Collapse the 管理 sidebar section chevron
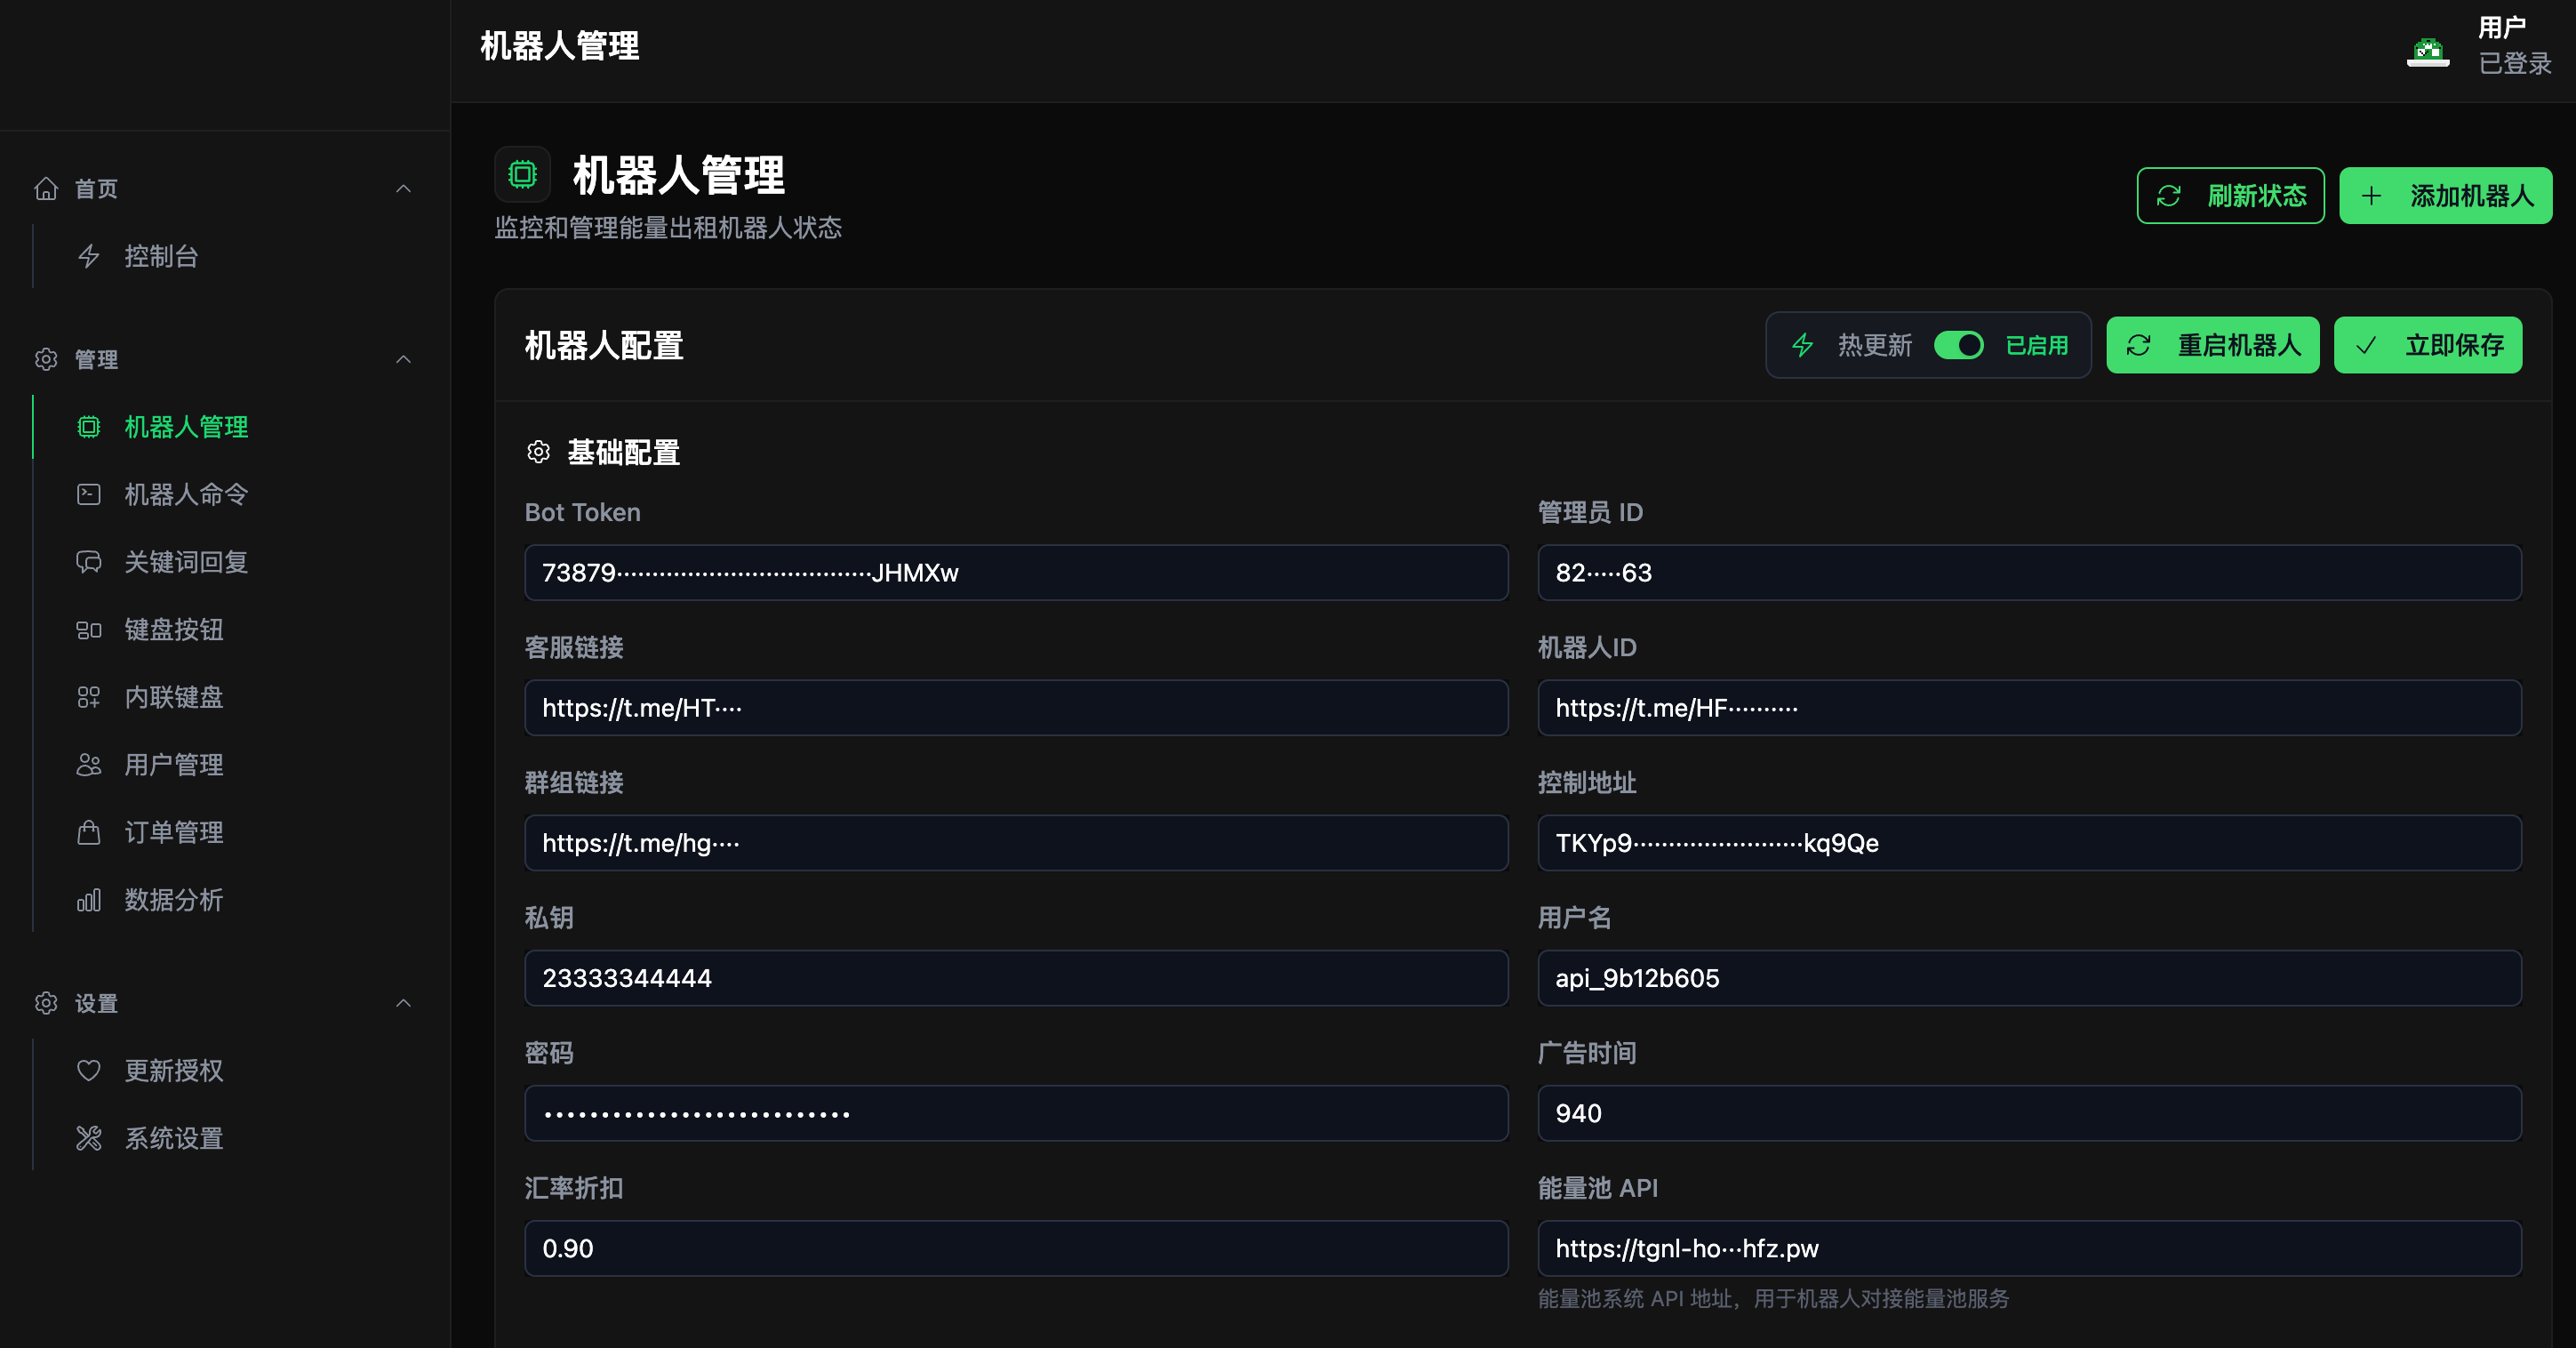Screen dimensions: 2576x1348 (403, 360)
